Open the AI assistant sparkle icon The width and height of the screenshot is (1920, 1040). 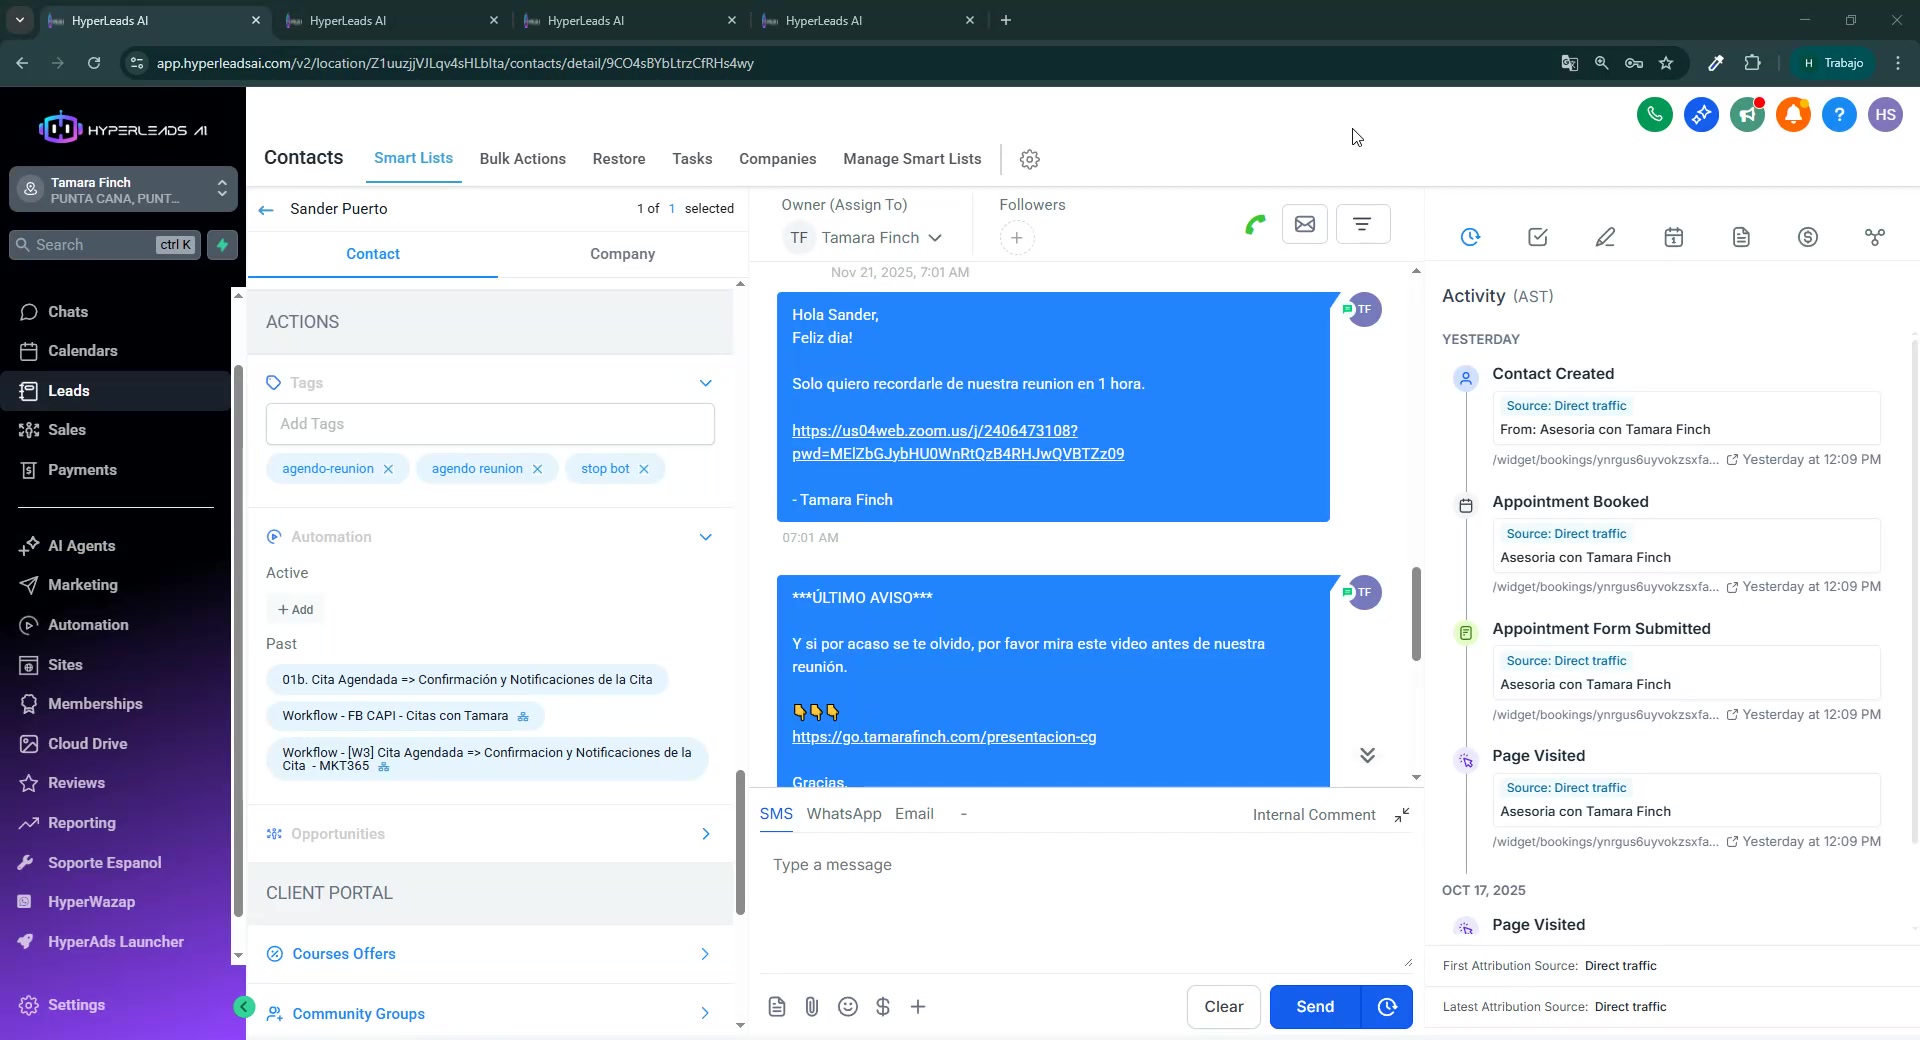[1701, 115]
